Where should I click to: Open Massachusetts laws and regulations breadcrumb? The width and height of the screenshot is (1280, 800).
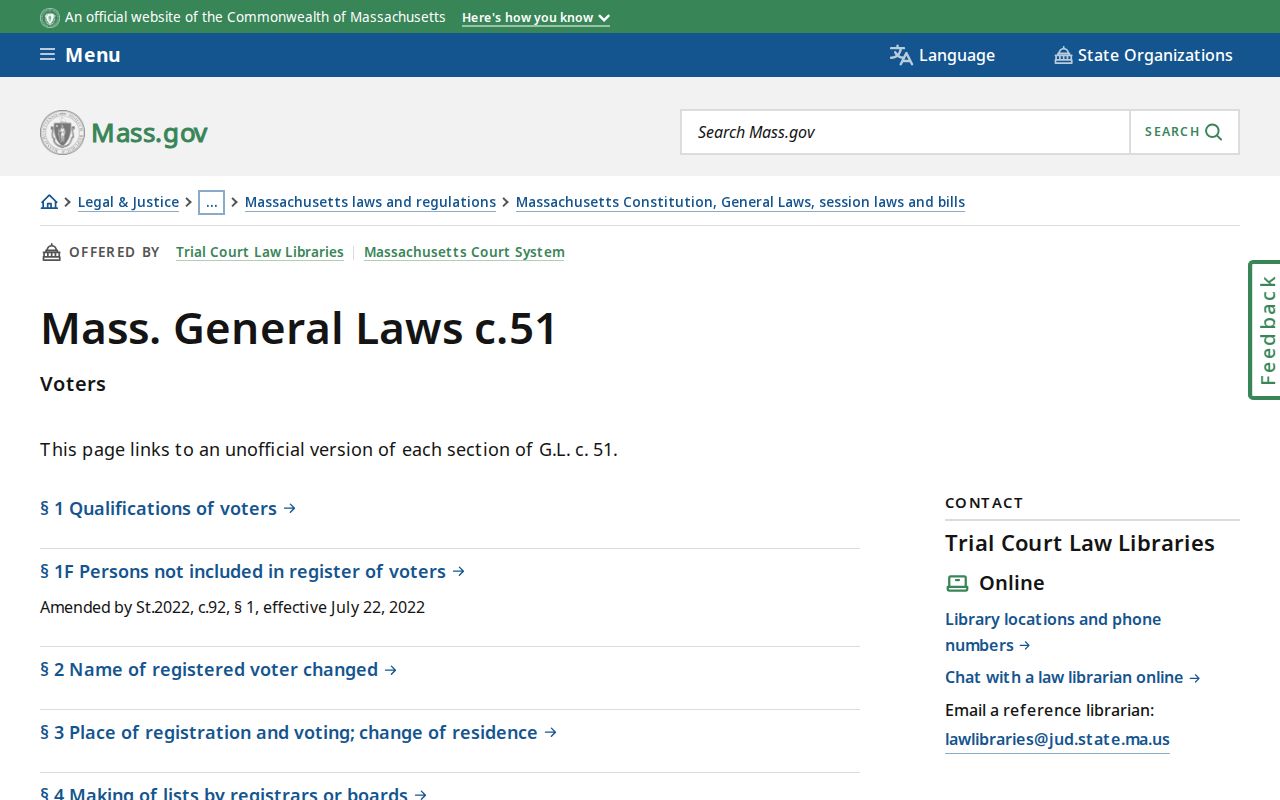tap(370, 202)
